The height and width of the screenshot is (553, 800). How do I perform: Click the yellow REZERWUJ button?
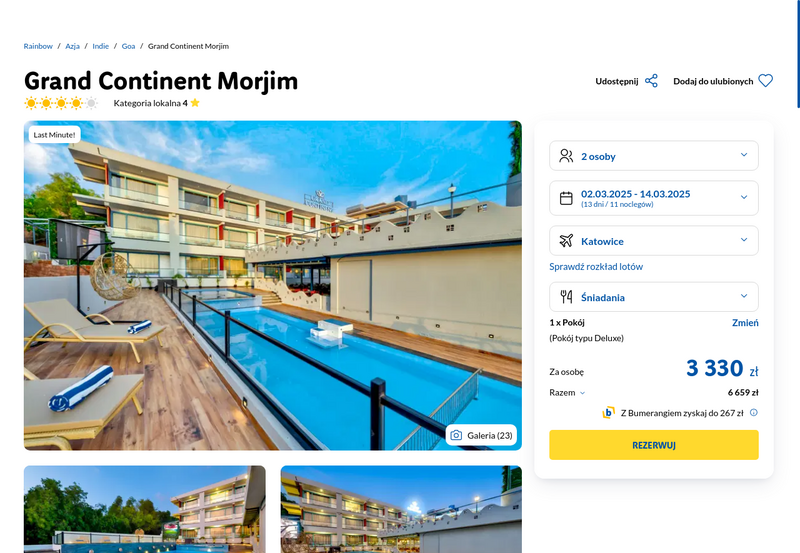[654, 445]
